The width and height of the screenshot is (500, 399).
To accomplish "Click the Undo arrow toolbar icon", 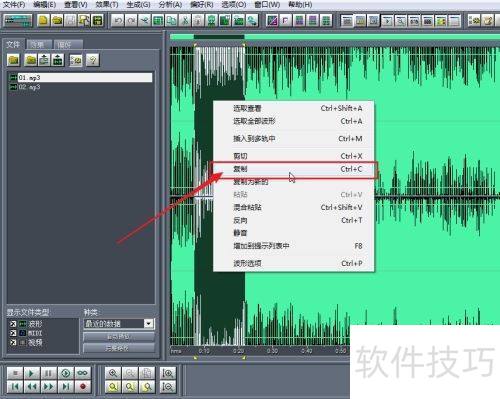I will (118, 21).
